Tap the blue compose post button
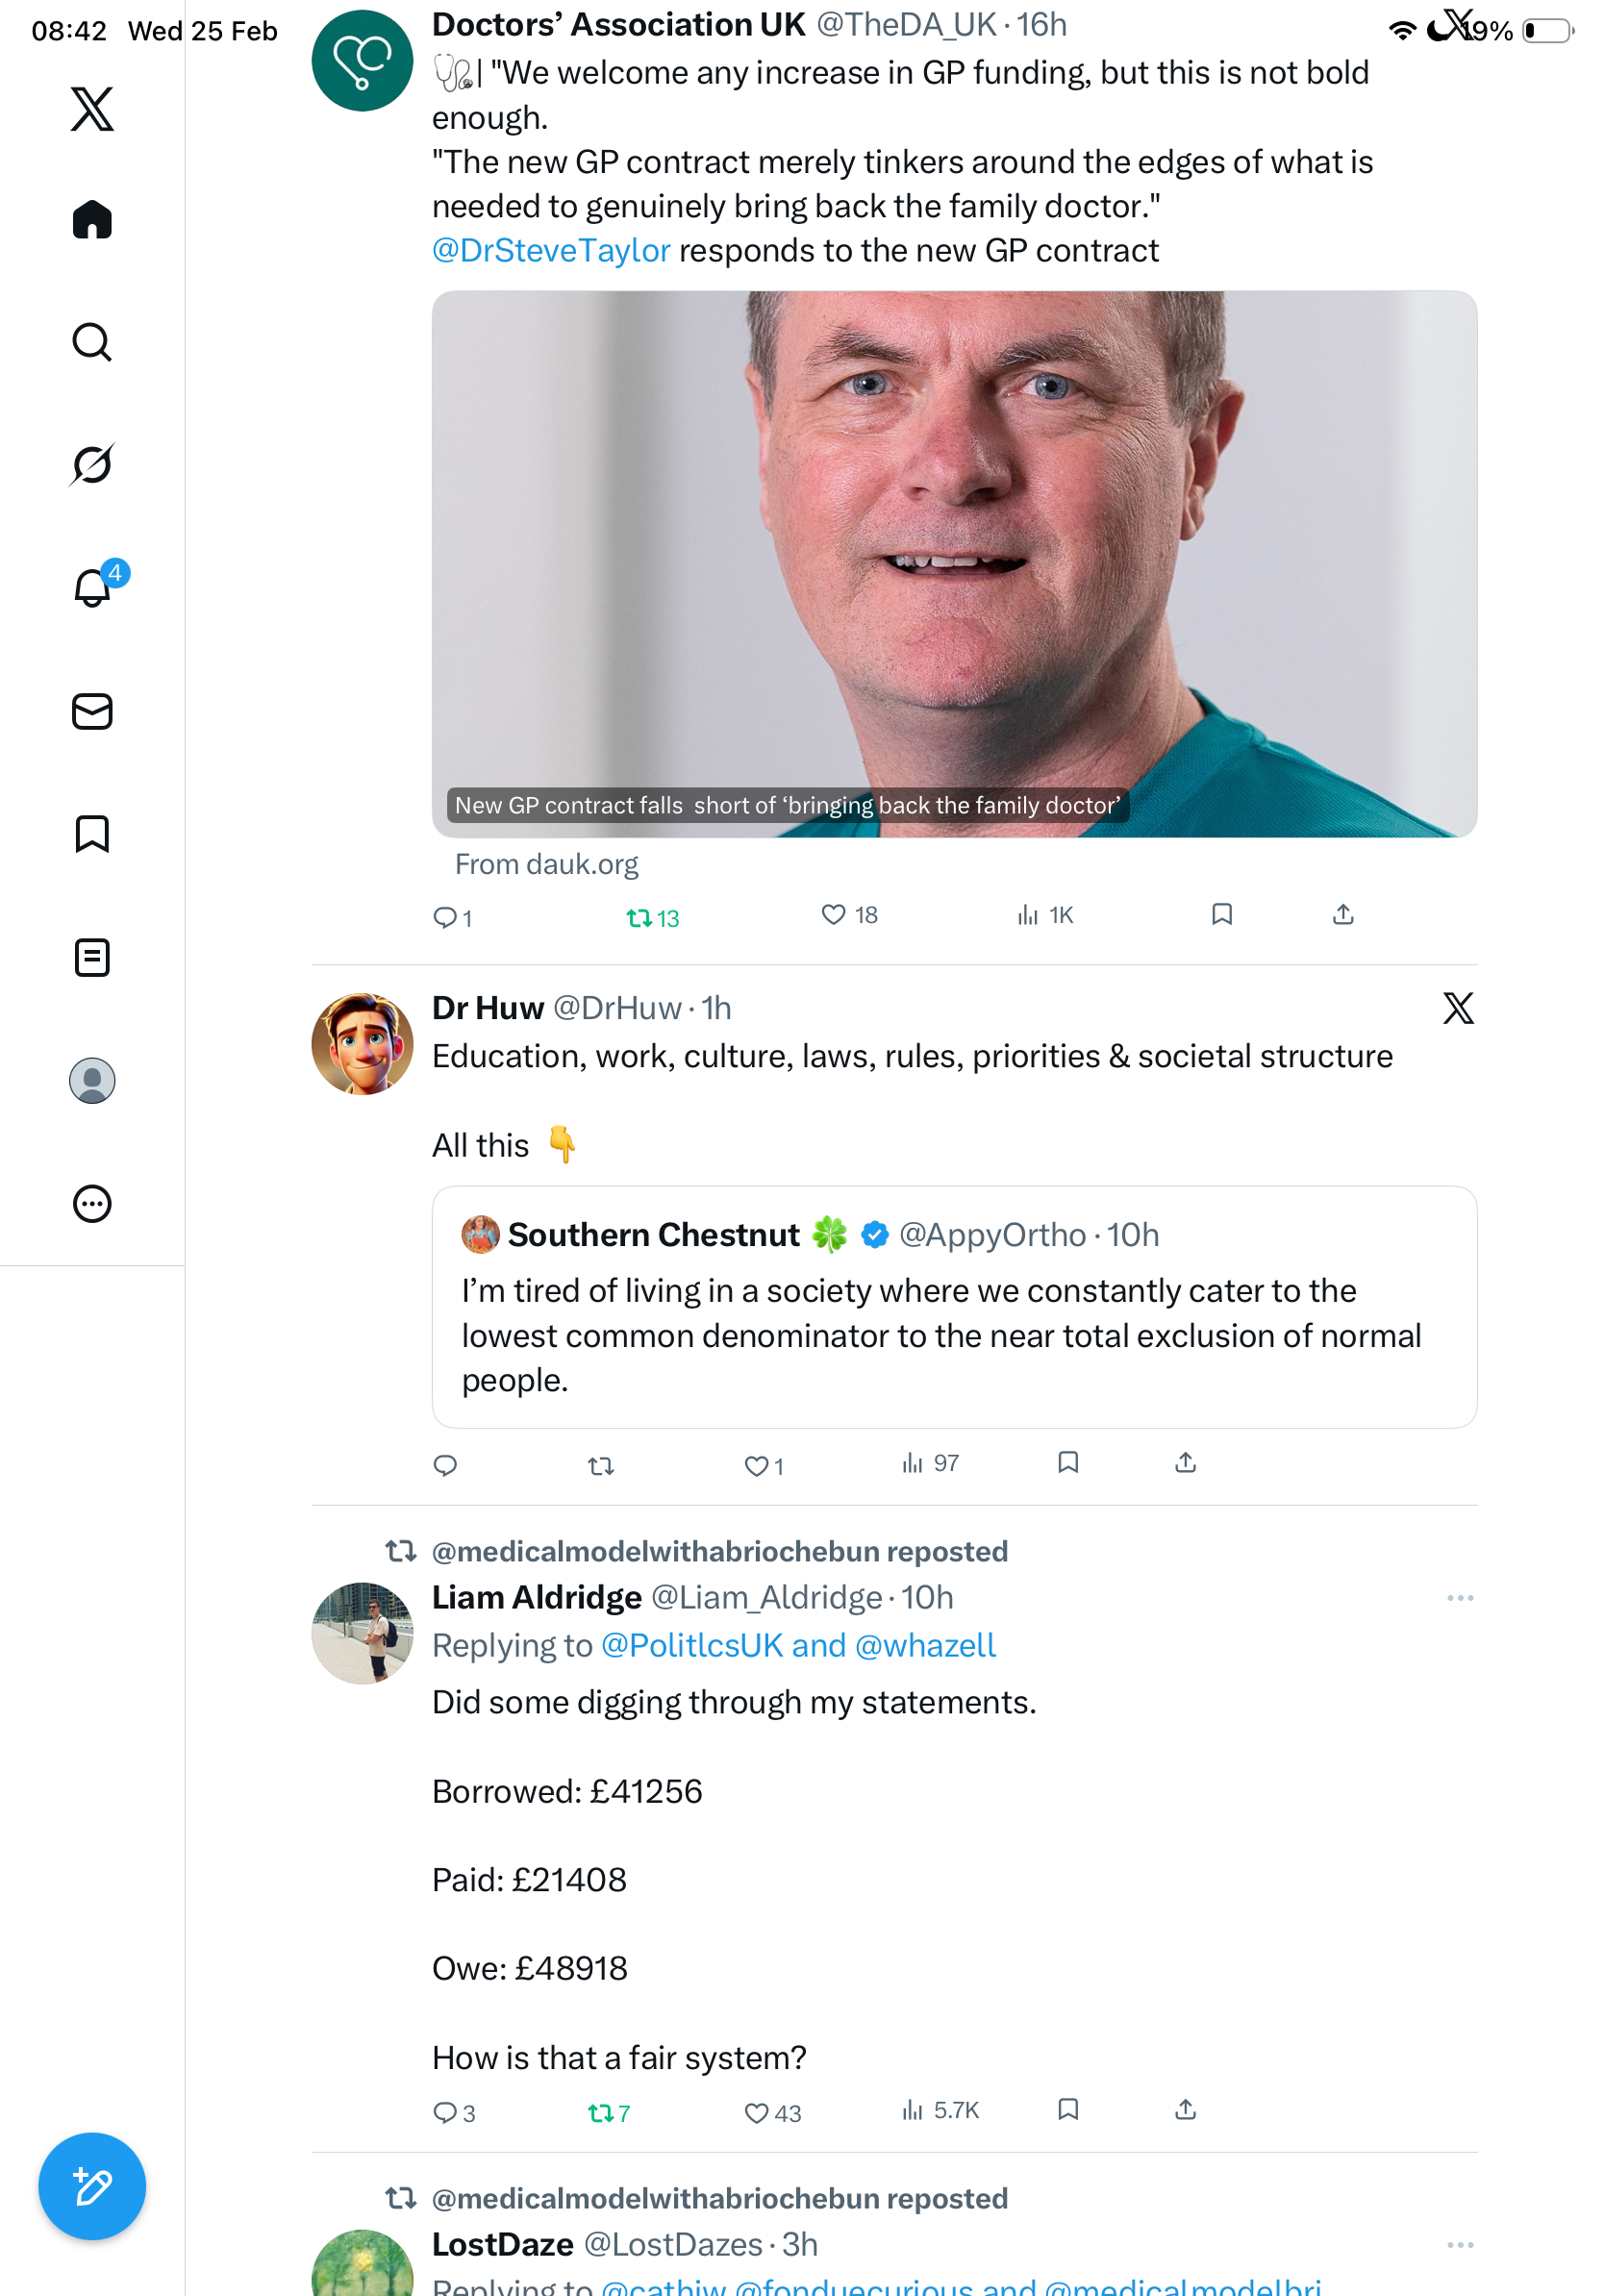 click(92, 2186)
